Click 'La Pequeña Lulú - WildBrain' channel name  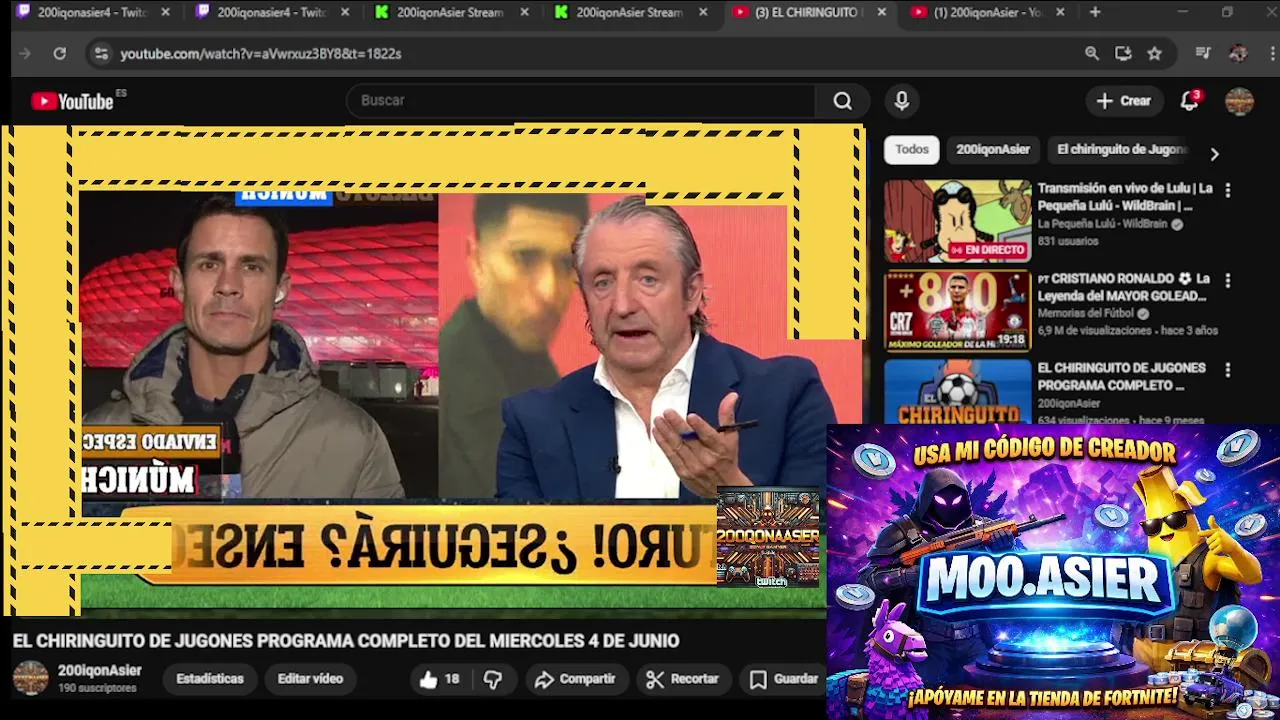(x=1102, y=225)
